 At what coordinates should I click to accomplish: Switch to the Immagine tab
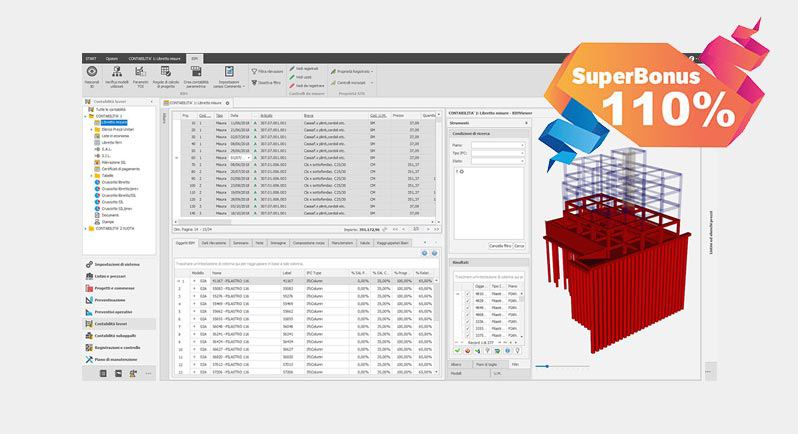[278, 243]
